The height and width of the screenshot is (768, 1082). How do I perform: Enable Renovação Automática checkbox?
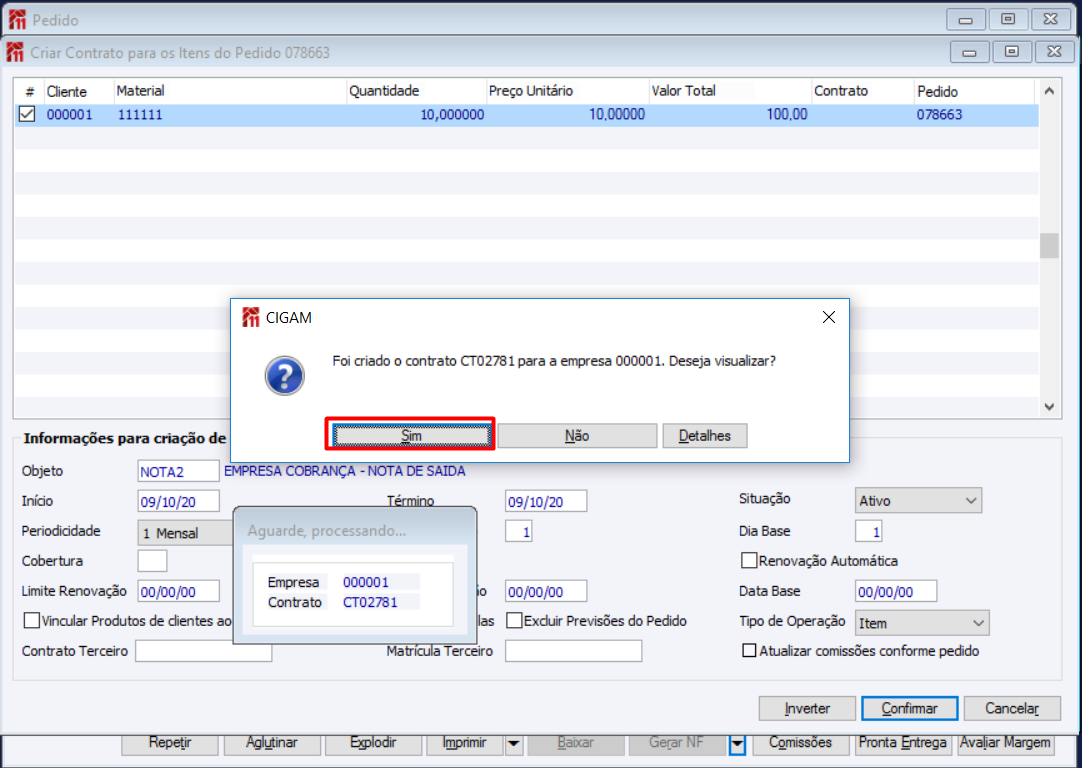[x=749, y=560]
